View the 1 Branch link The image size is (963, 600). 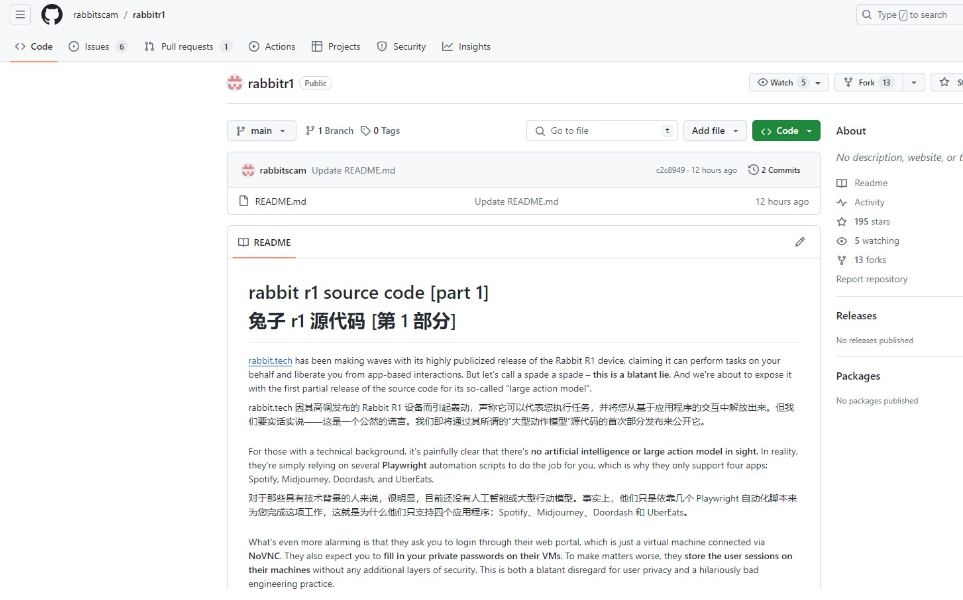[x=330, y=131]
